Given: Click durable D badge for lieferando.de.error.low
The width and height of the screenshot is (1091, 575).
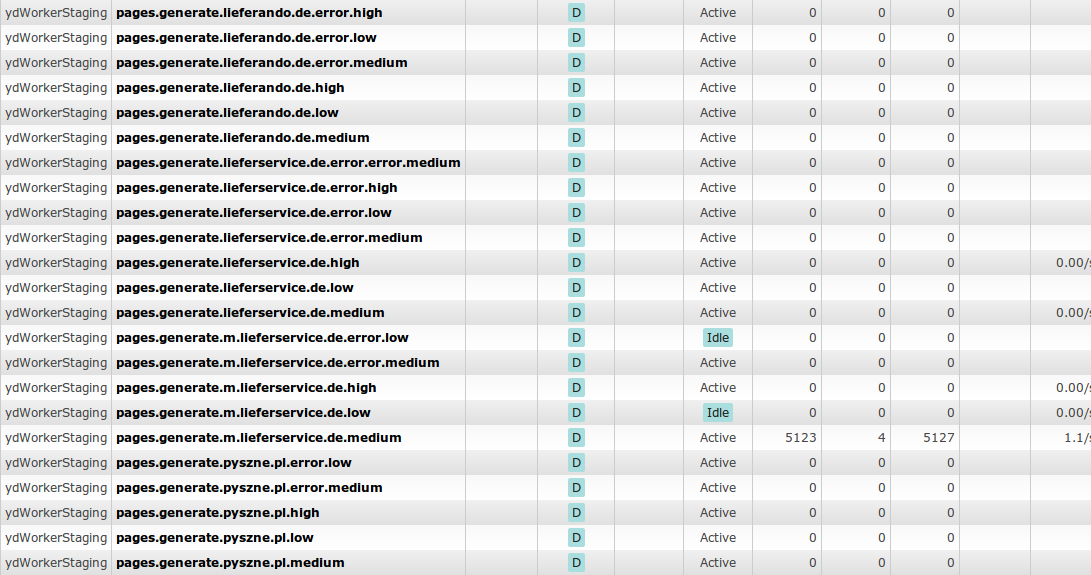Looking at the screenshot, I should pyautogui.click(x=576, y=38).
